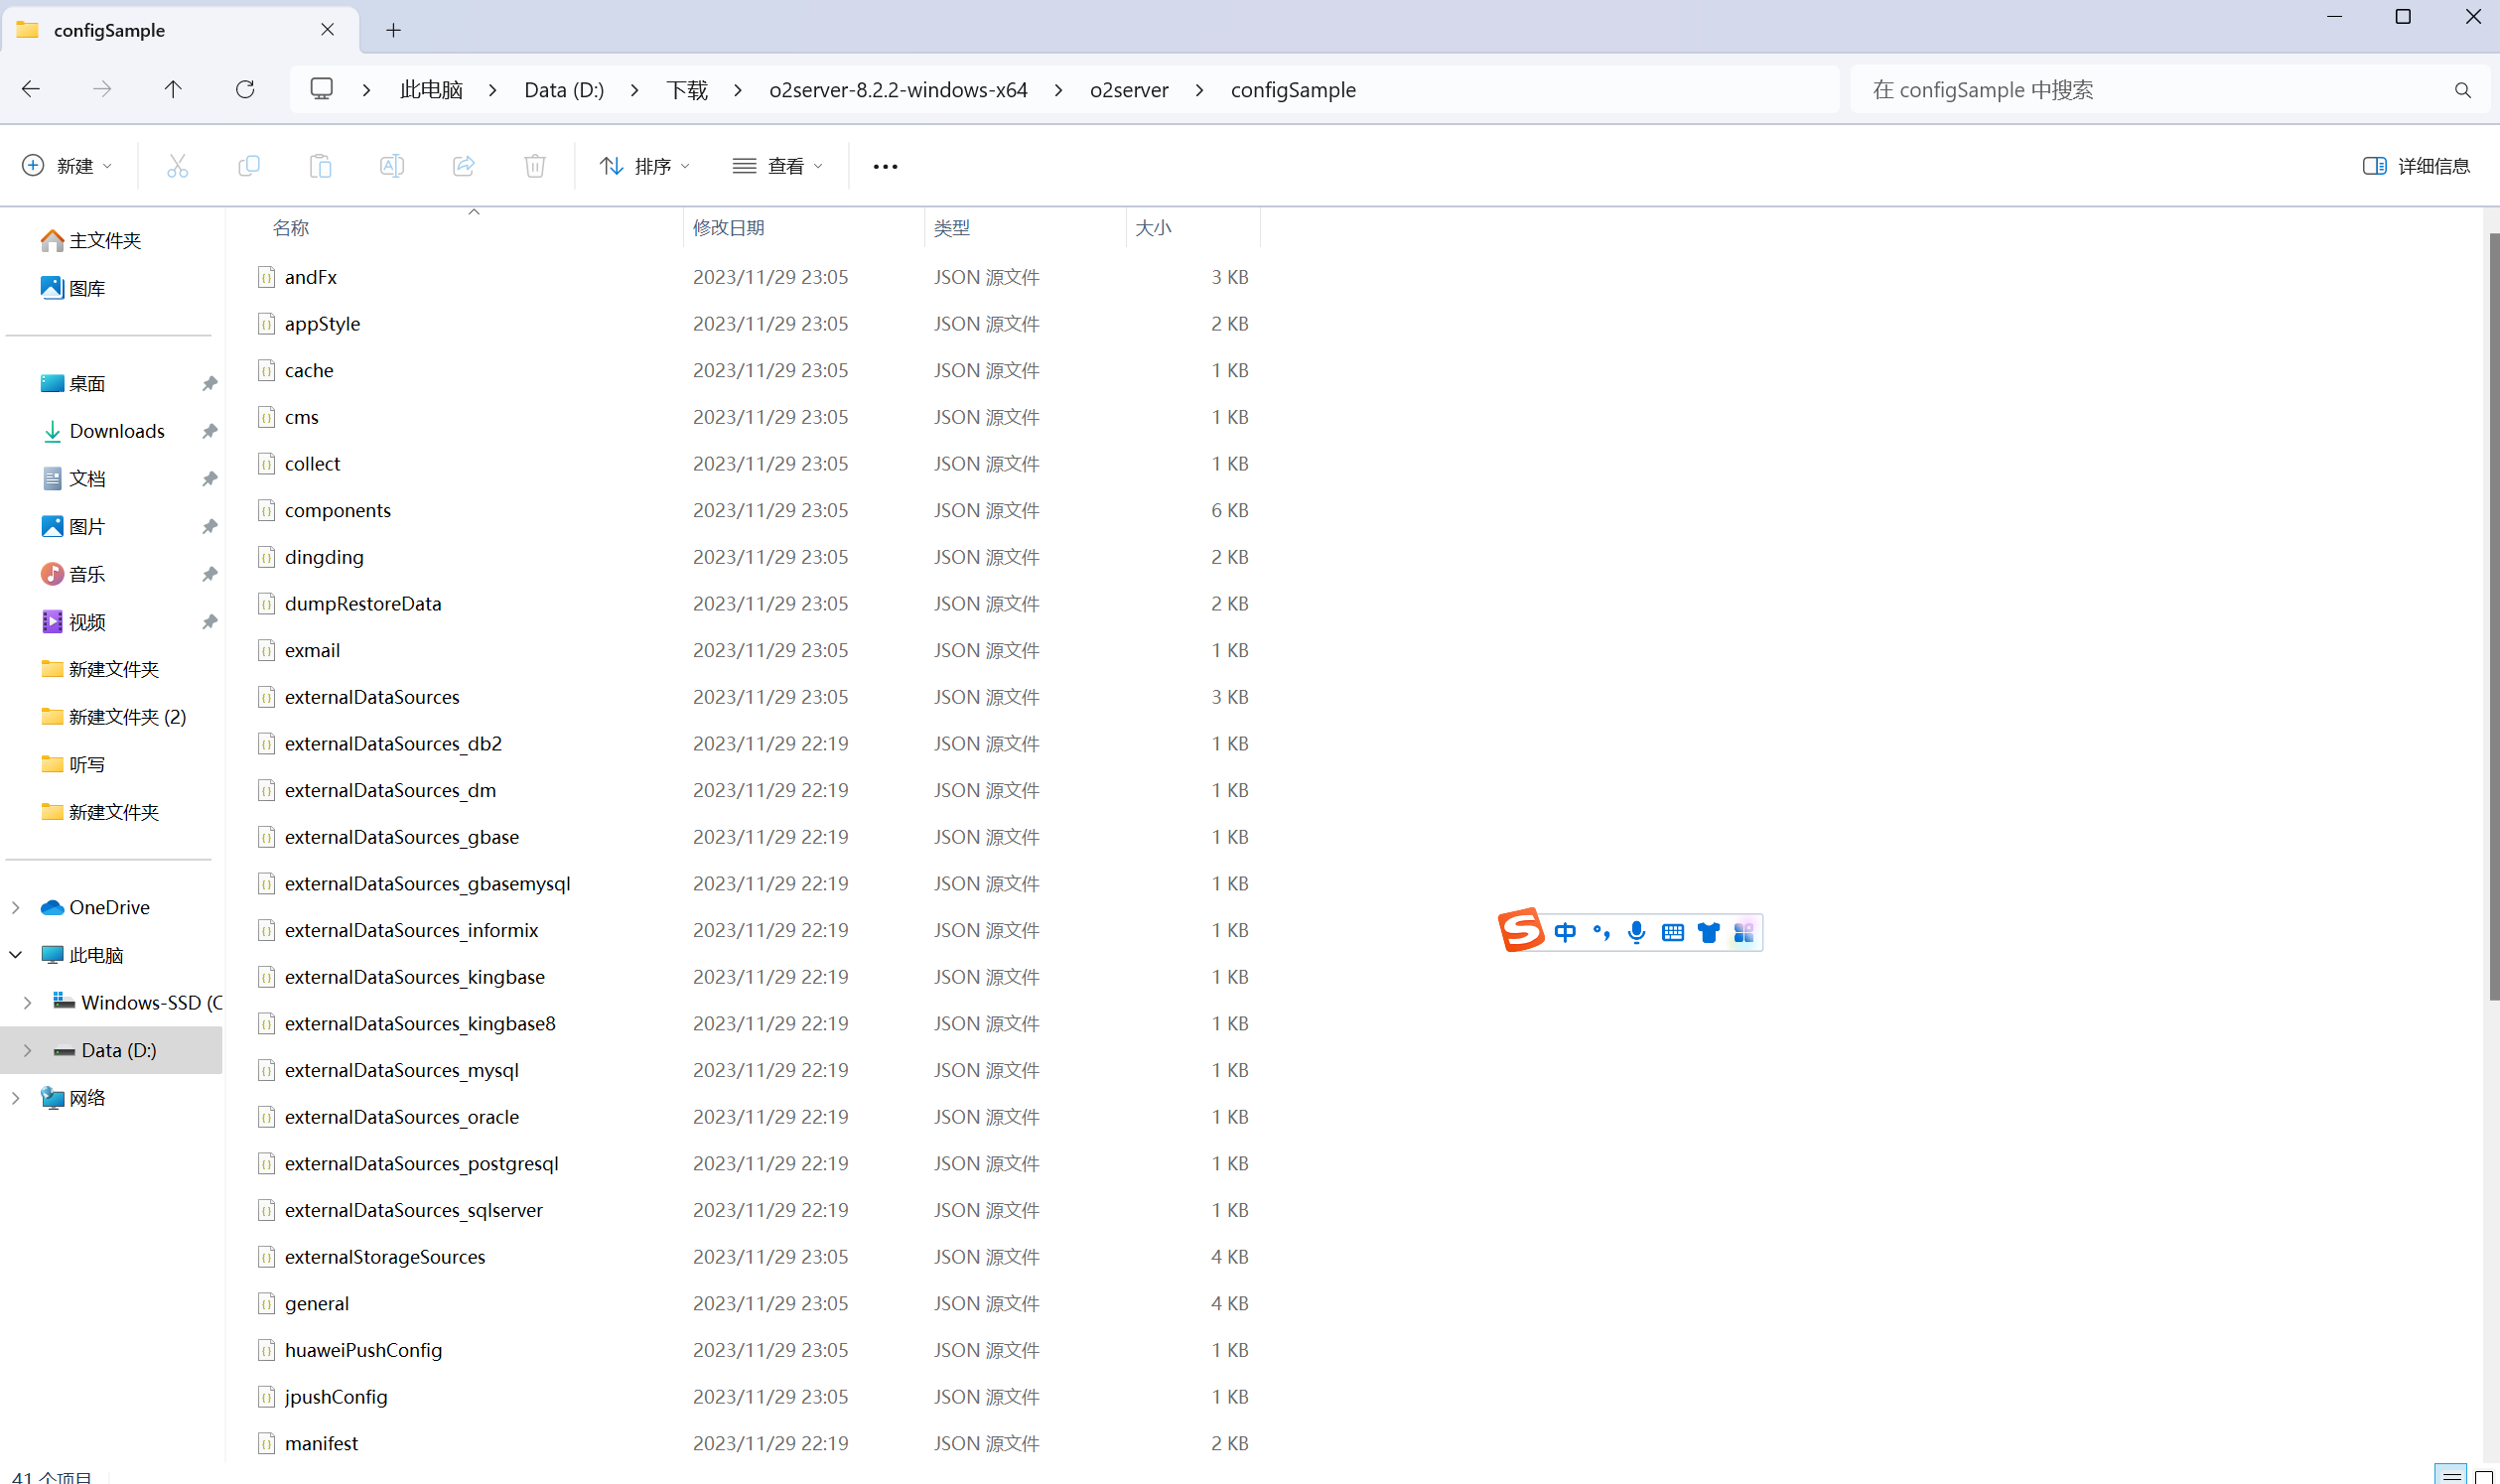The image size is (2500, 1484).
Task: Click the Paste clipboard icon
Action: (320, 166)
